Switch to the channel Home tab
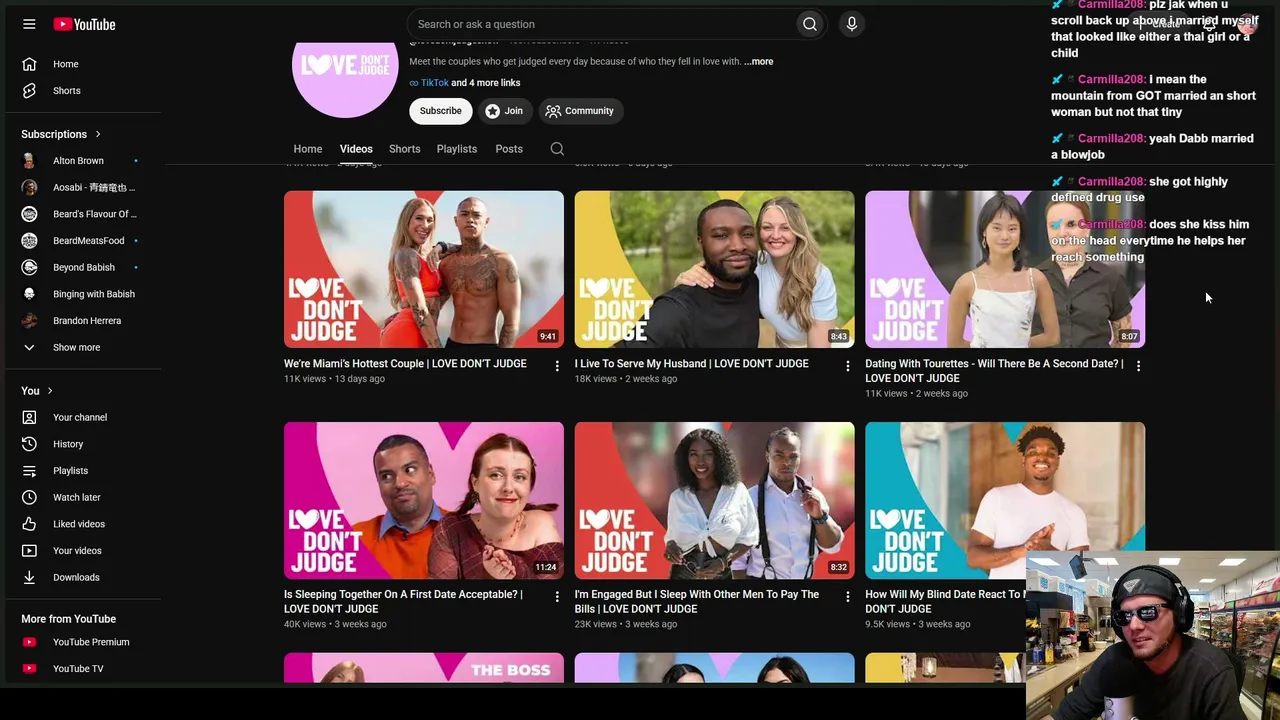The width and height of the screenshot is (1280, 720). point(308,149)
